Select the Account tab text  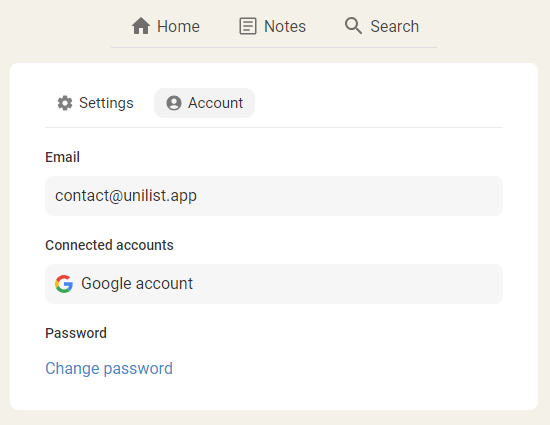tap(215, 103)
